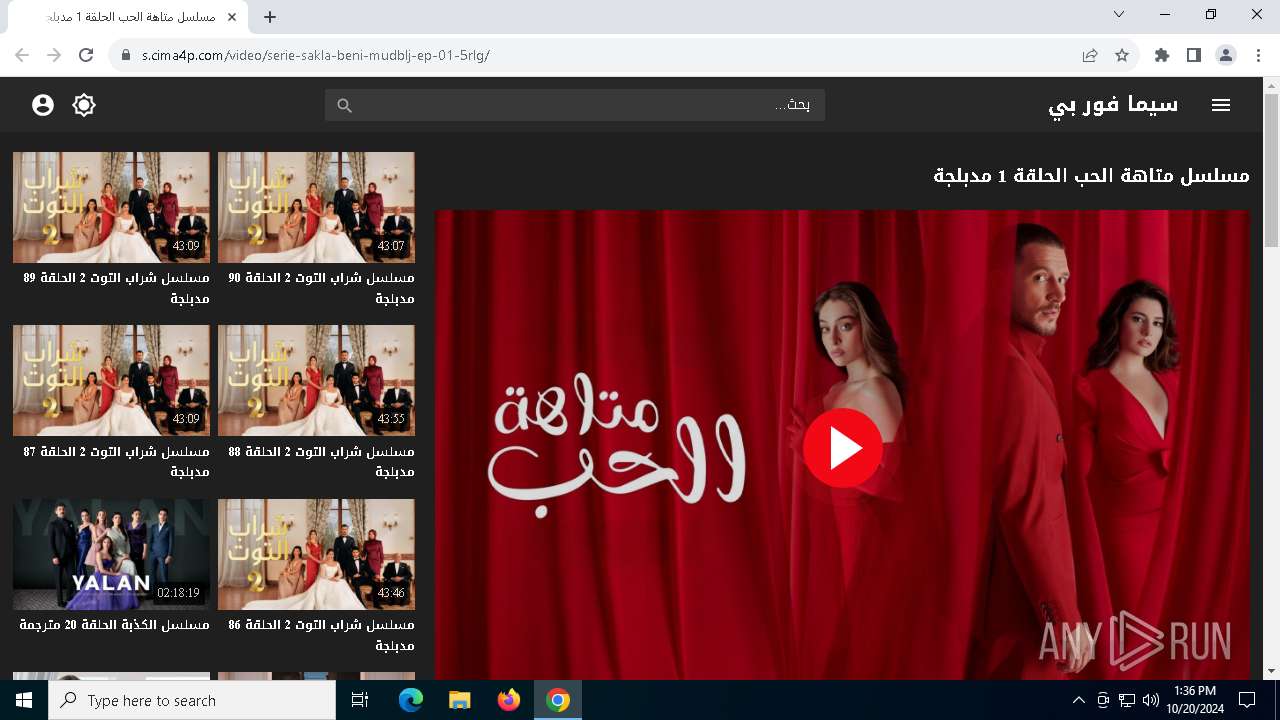Click the page vertical scrollbar thumb
Viewport: 1280px width, 720px height.
coord(1272,170)
